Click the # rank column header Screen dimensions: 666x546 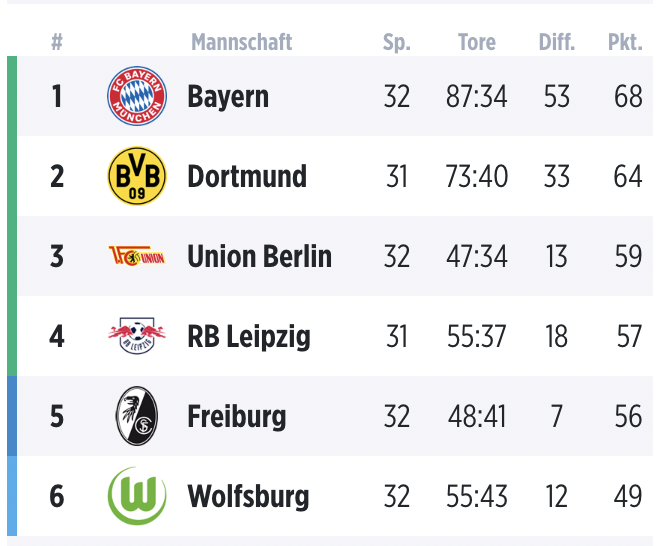pos(57,42)
